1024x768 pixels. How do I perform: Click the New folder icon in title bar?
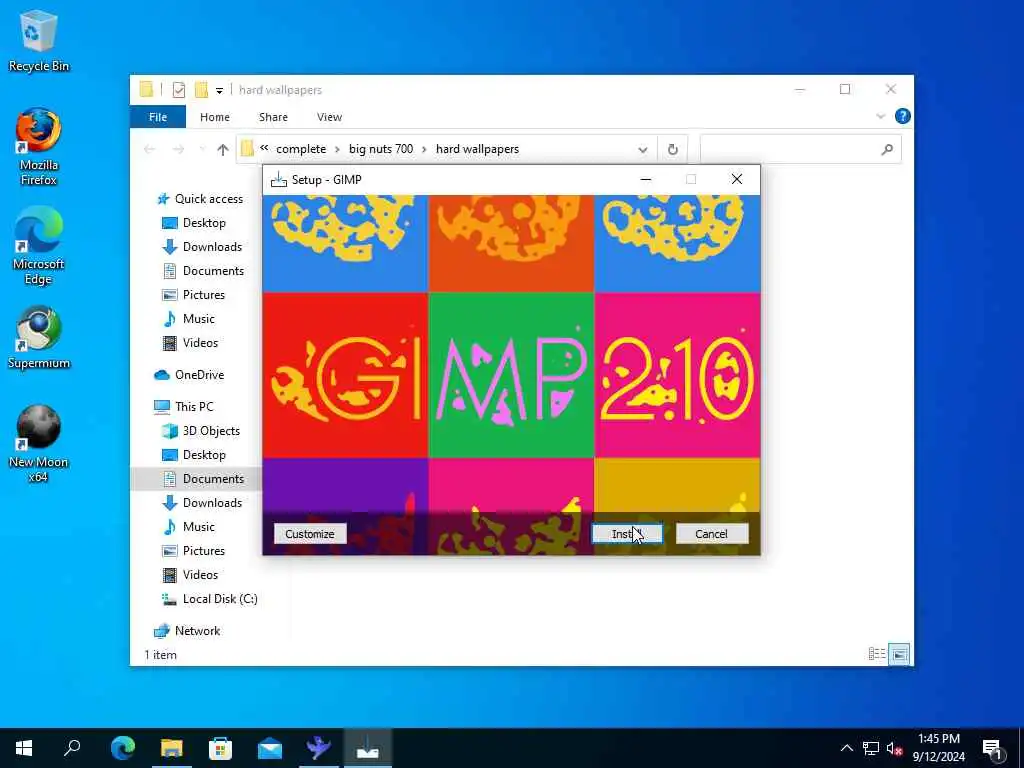coord(201,89)
